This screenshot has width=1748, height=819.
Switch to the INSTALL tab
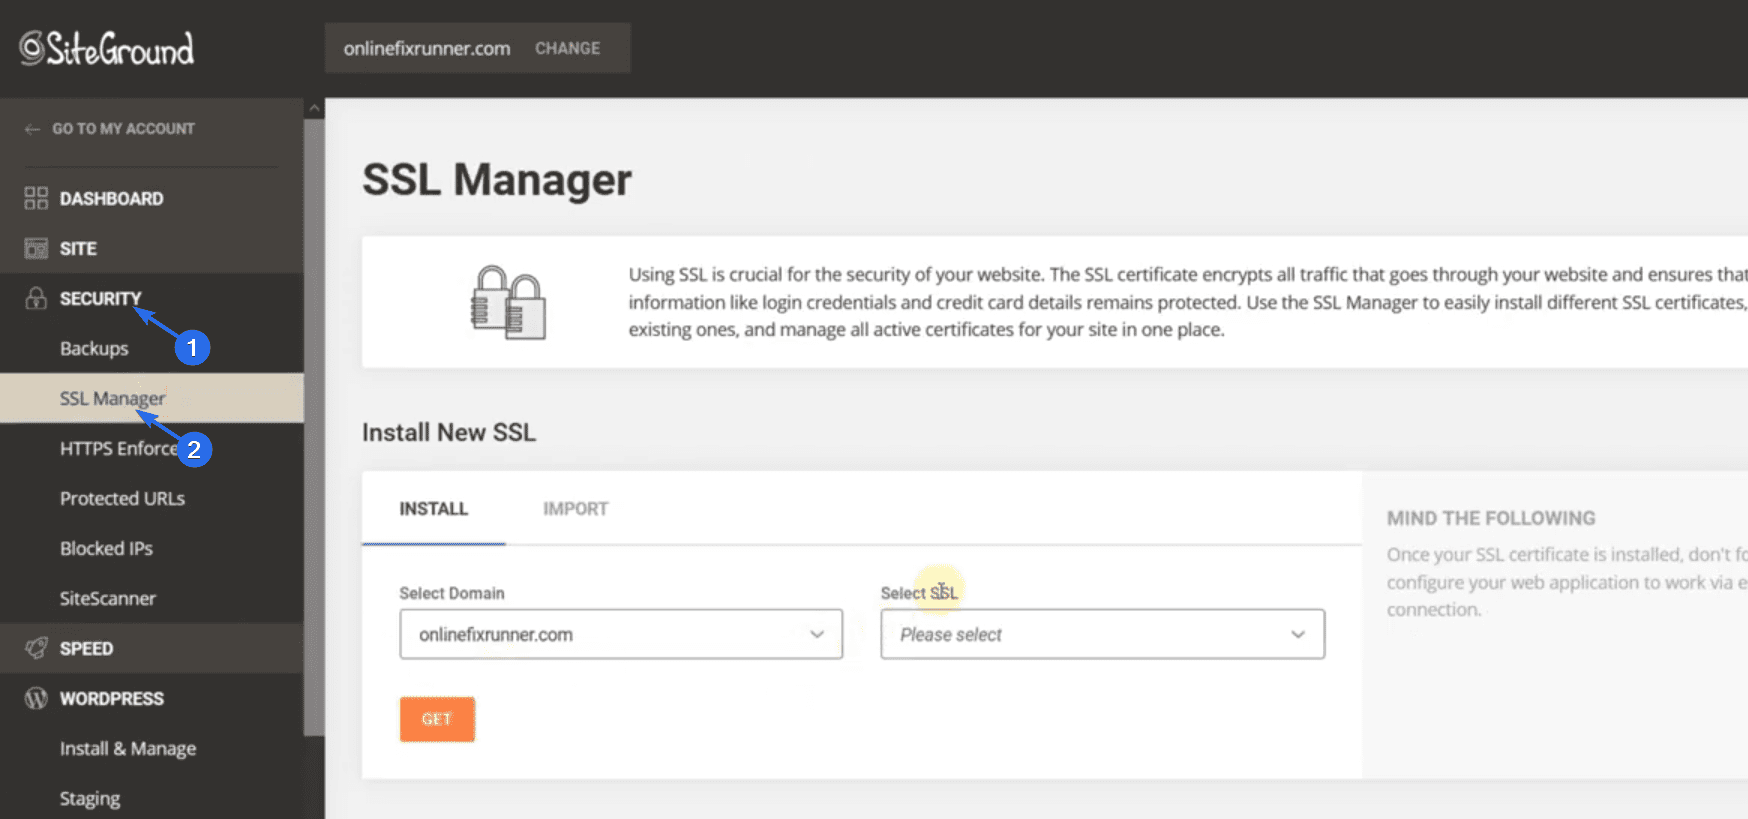point(434,509)
